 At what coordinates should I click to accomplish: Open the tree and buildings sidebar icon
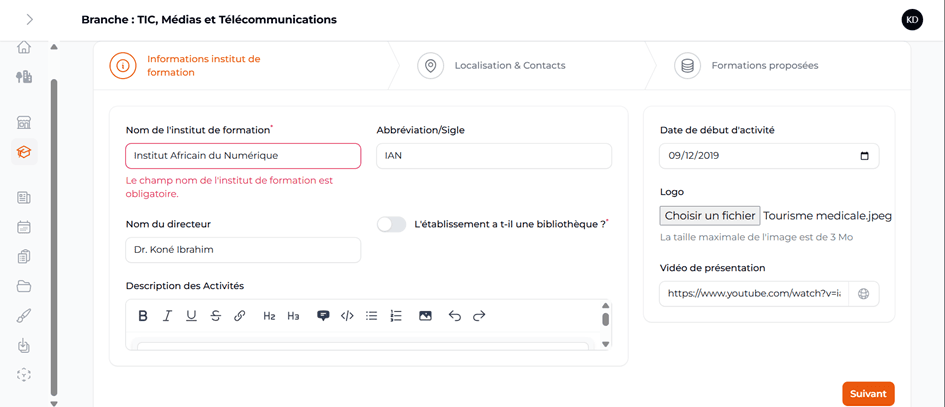click(24, 77)
